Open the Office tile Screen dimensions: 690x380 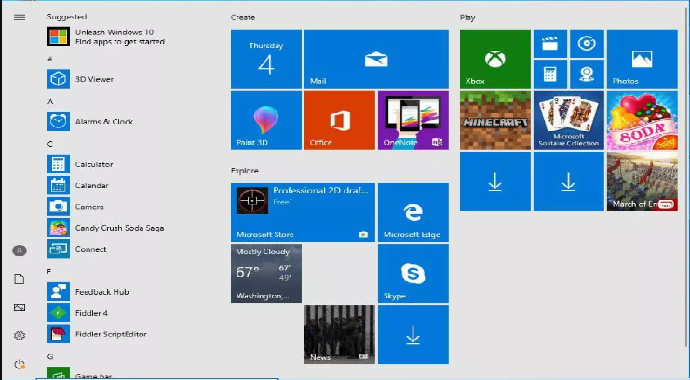[339, 121]
